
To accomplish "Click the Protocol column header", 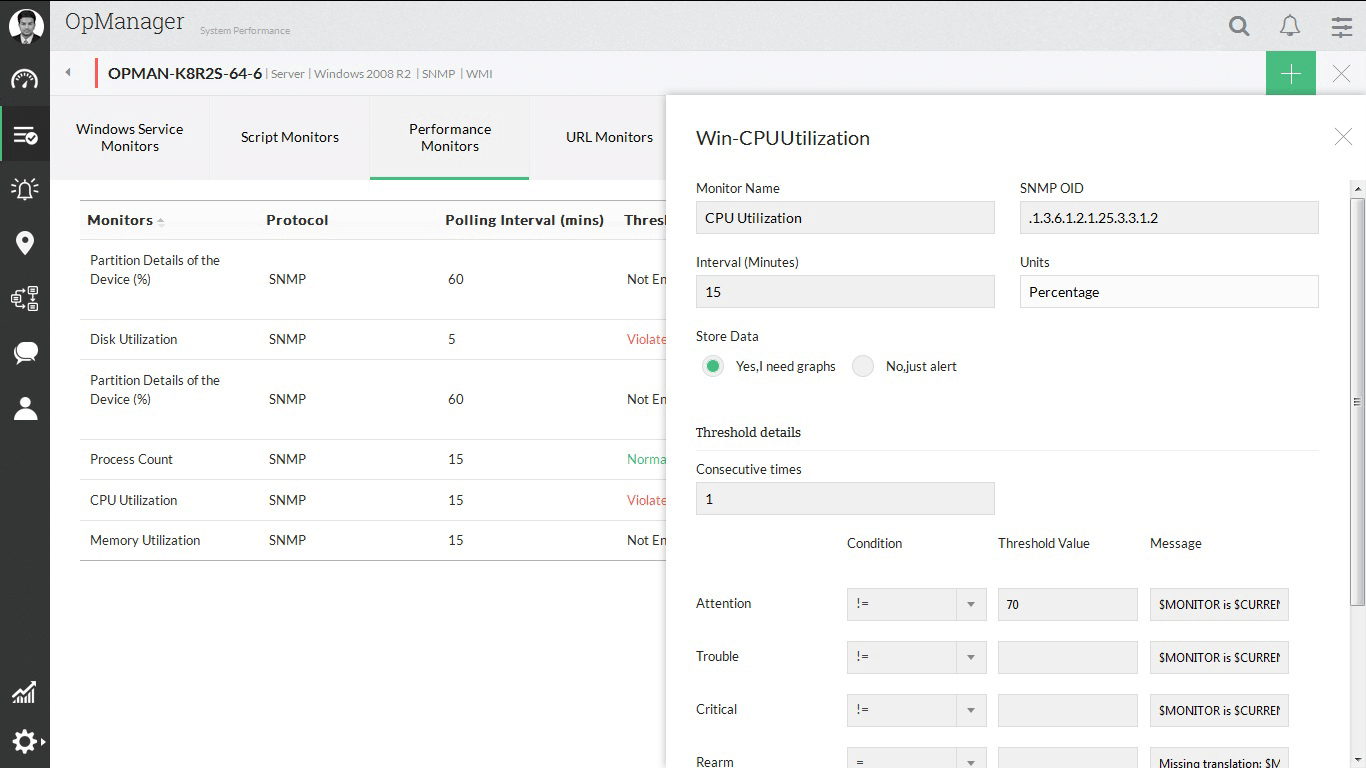I will coord(297,220).
